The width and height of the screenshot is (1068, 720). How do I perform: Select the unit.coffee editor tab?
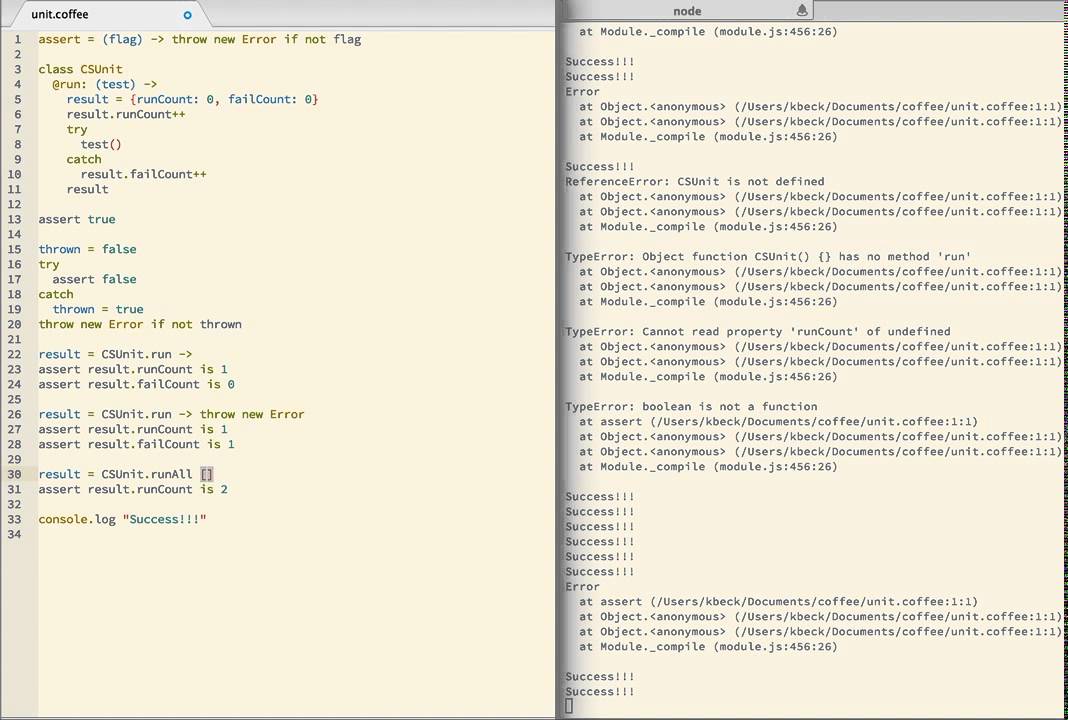108,14
